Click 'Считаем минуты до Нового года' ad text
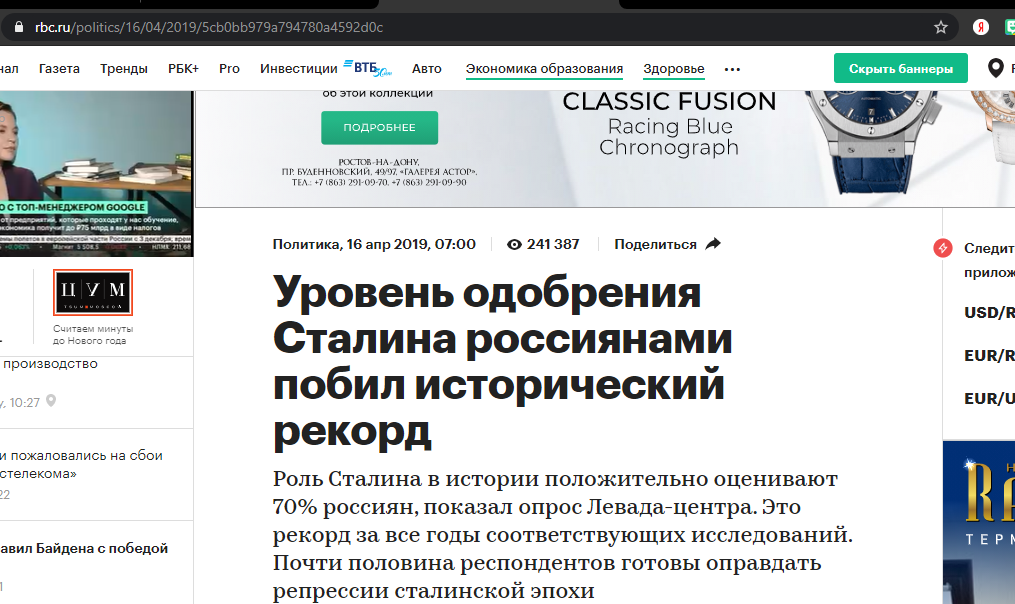 93,335
